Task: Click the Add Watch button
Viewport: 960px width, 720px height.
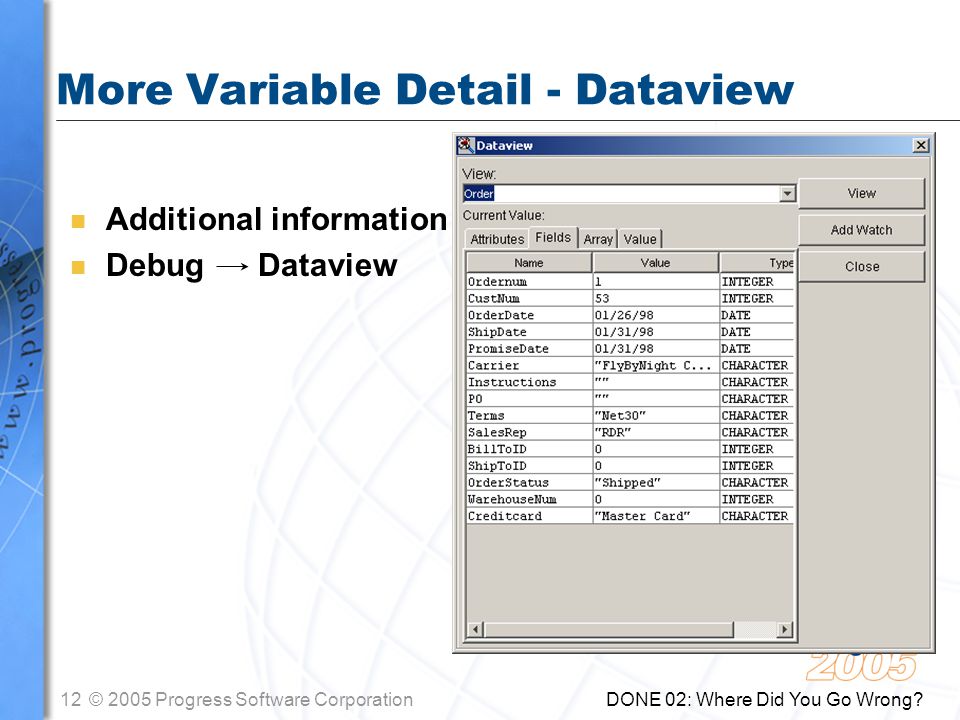Action: tap(861, 230)
